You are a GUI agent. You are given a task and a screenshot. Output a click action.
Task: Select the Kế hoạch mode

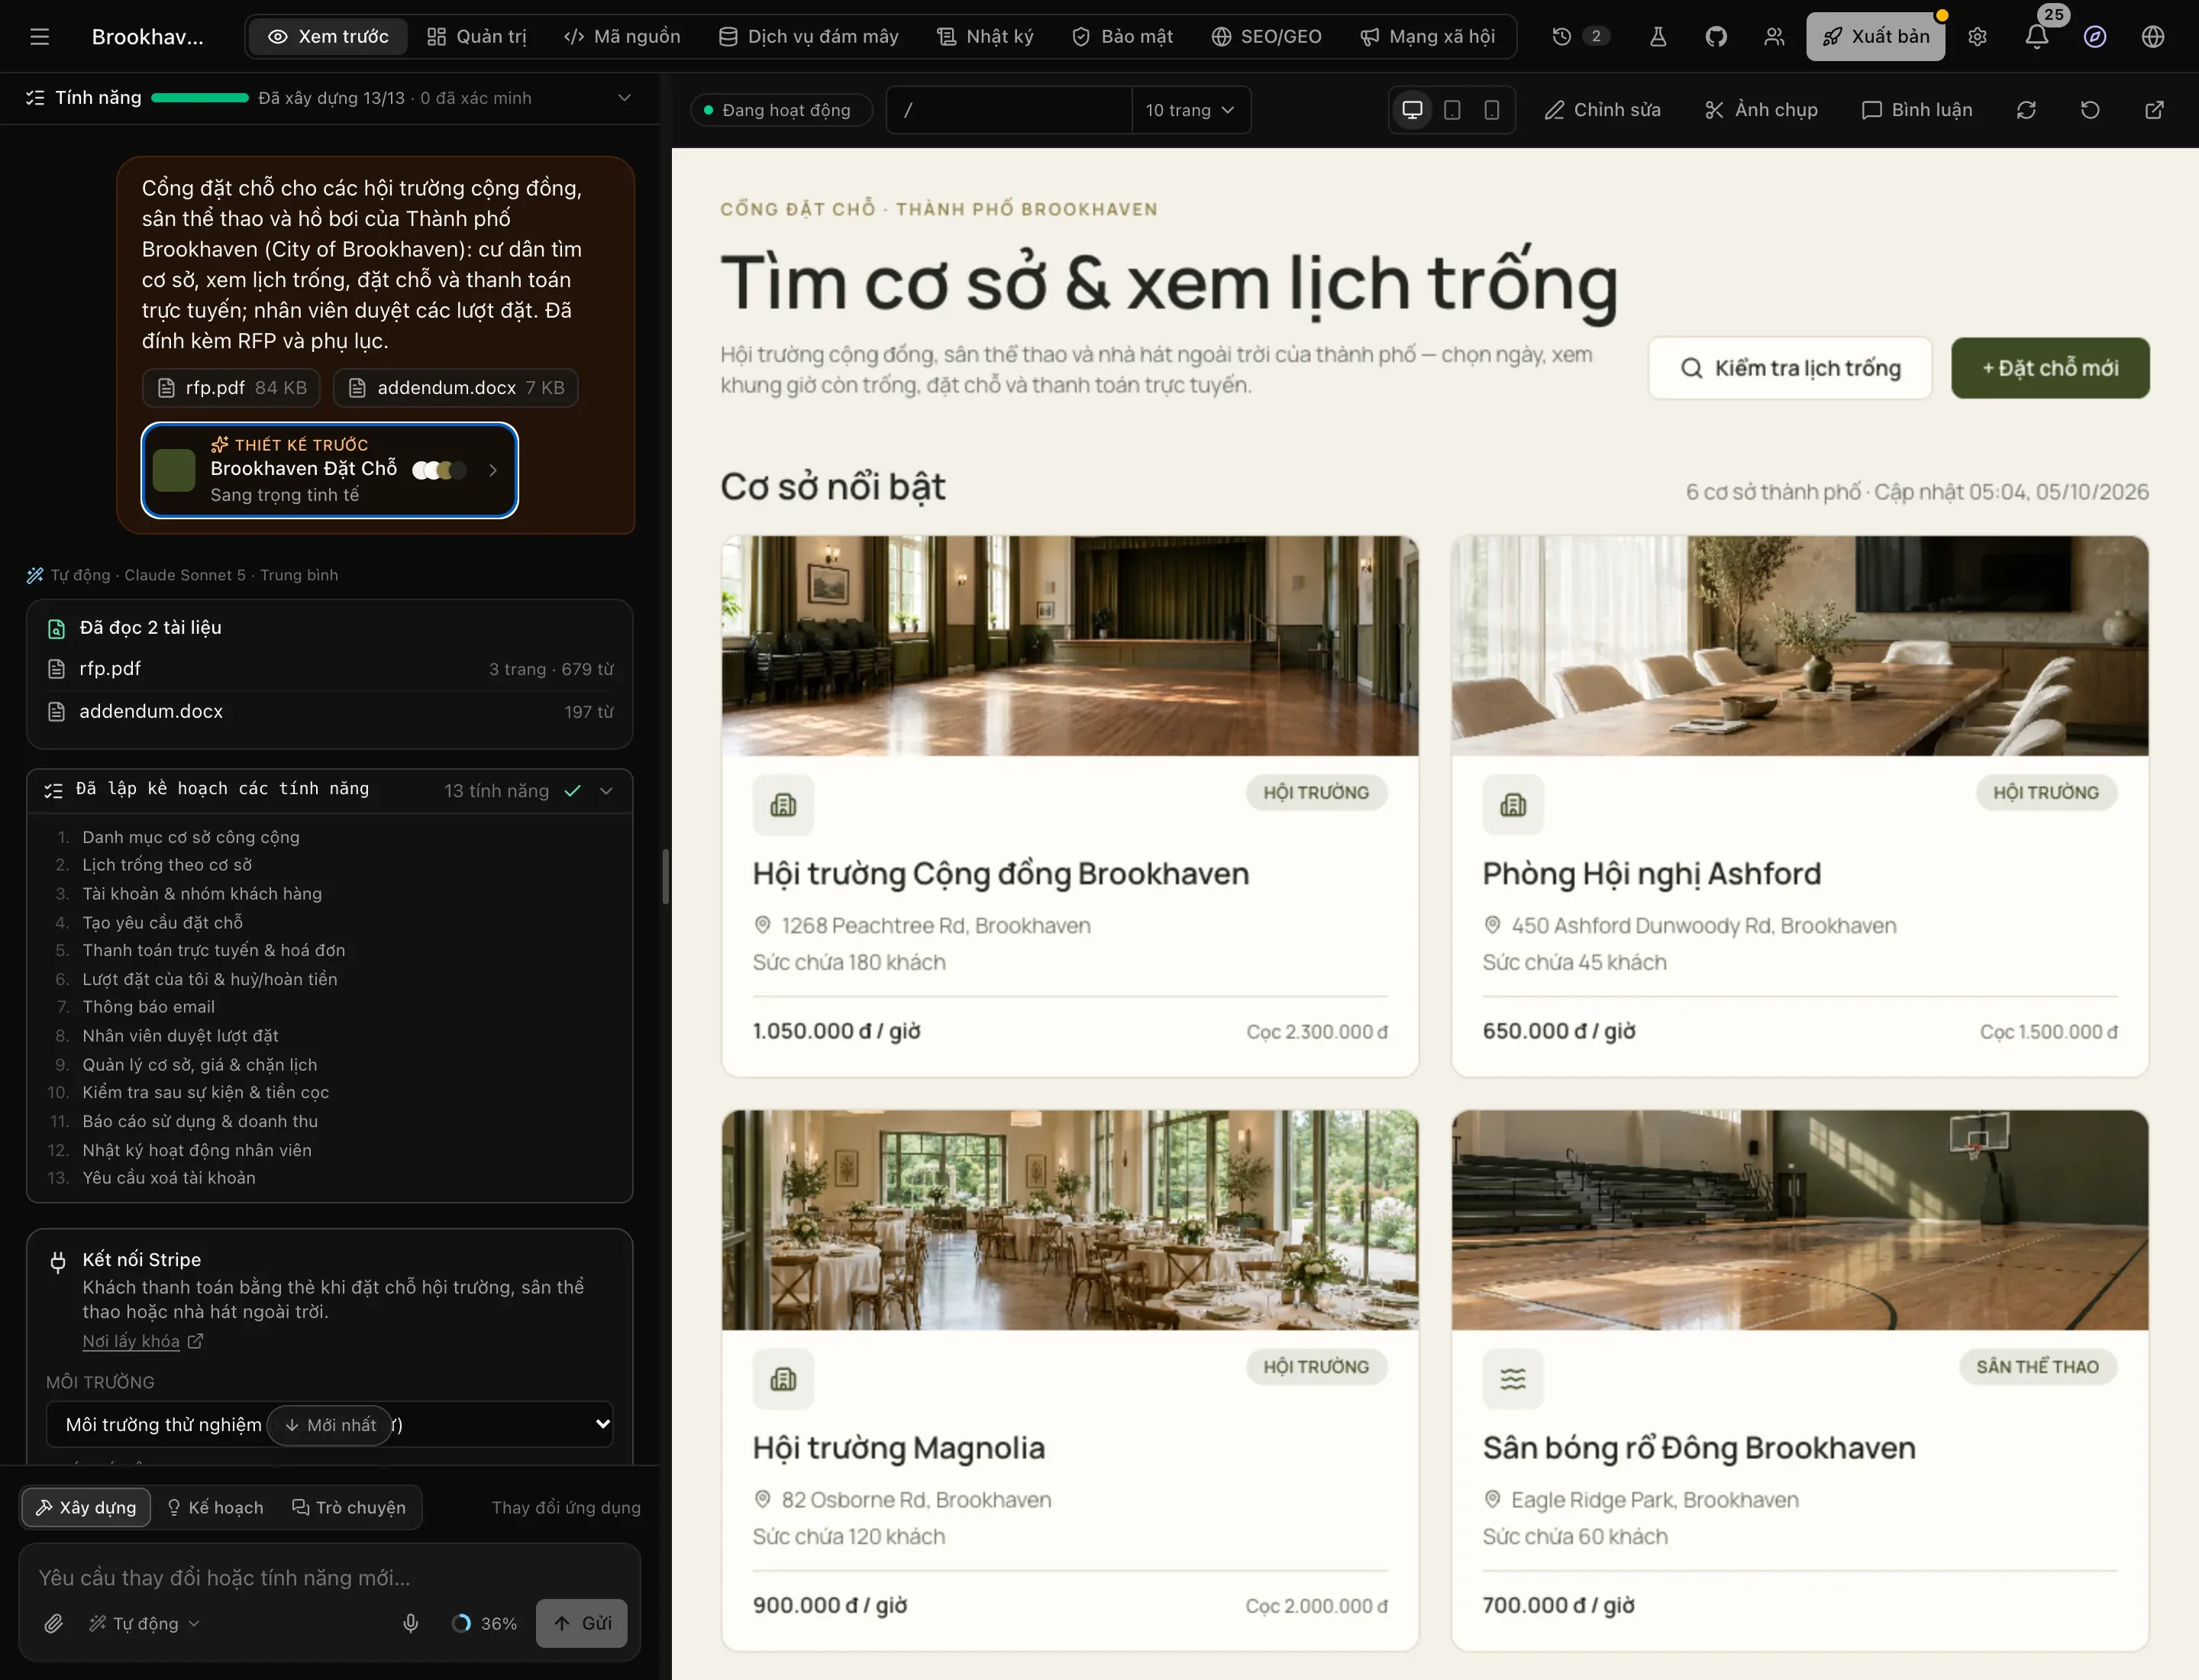(215, 1507)
